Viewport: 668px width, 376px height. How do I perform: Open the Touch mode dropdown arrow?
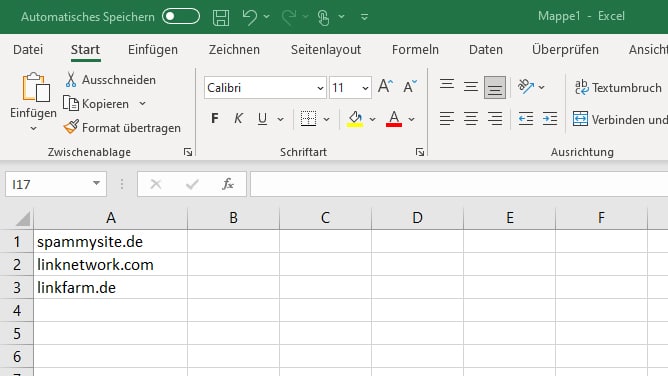[341, 17]
